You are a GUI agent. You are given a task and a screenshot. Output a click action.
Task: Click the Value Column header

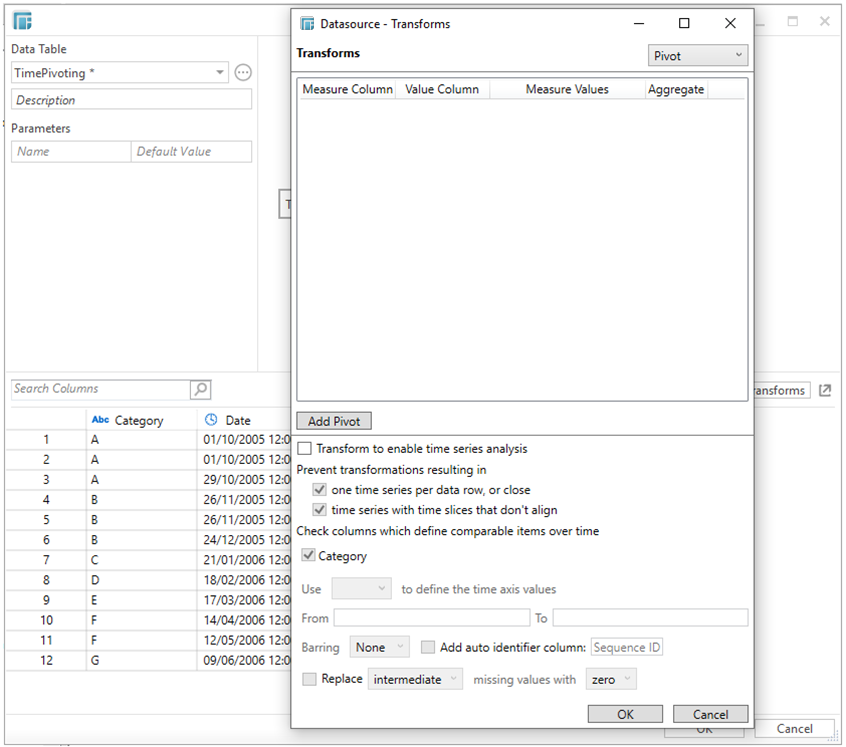[x=442, y=89]
